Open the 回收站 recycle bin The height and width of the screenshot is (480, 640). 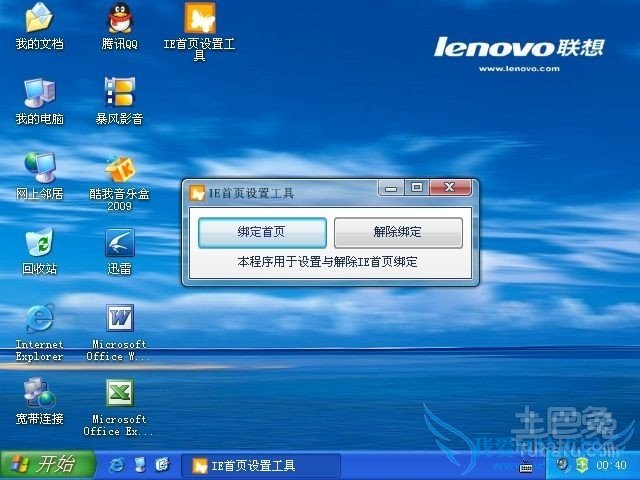click(39, 251)
